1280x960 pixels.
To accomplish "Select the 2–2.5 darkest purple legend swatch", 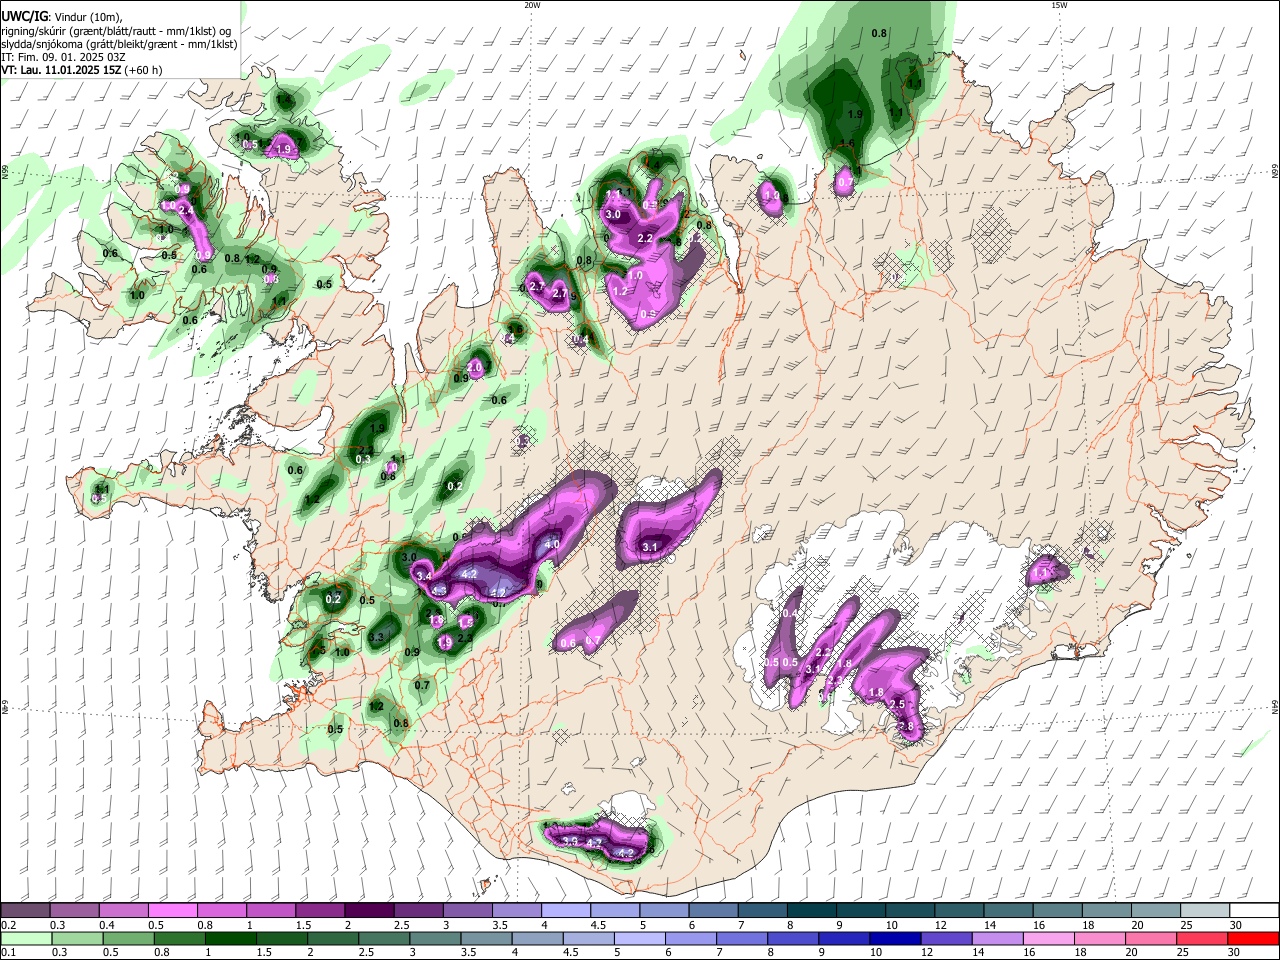I will tap(369, 911).
